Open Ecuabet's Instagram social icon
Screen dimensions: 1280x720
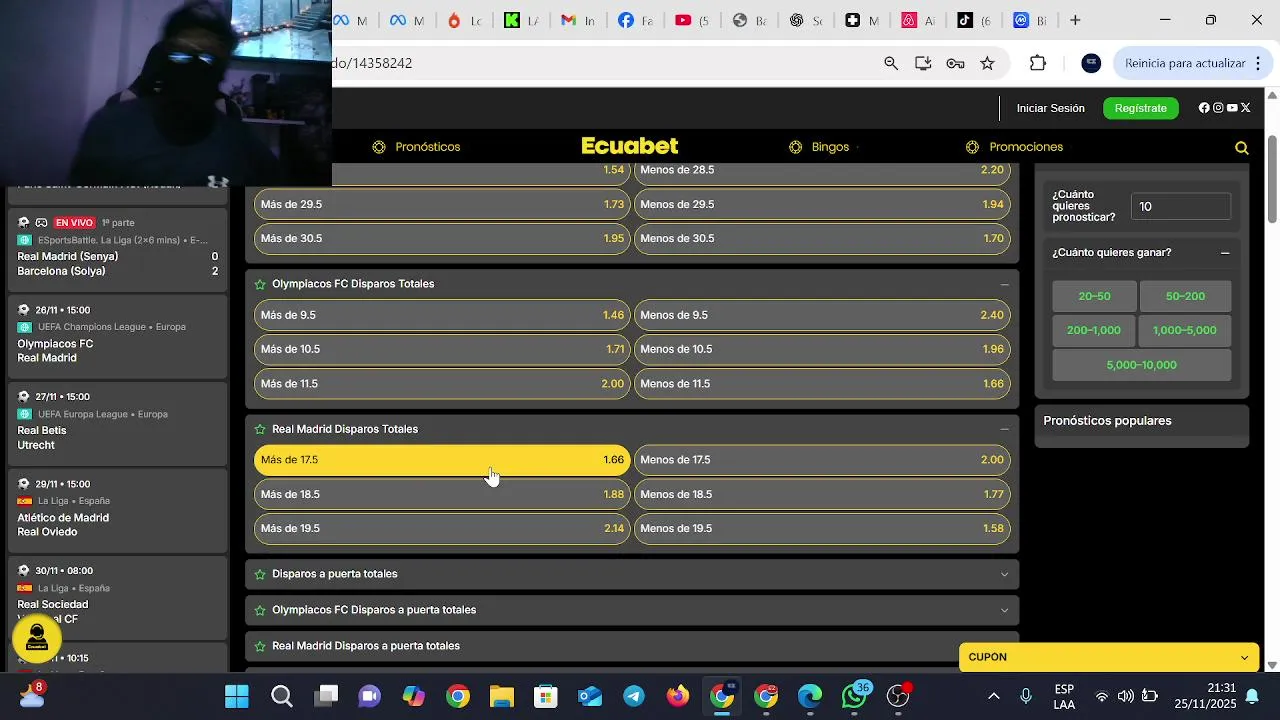tap(1218, 108)
